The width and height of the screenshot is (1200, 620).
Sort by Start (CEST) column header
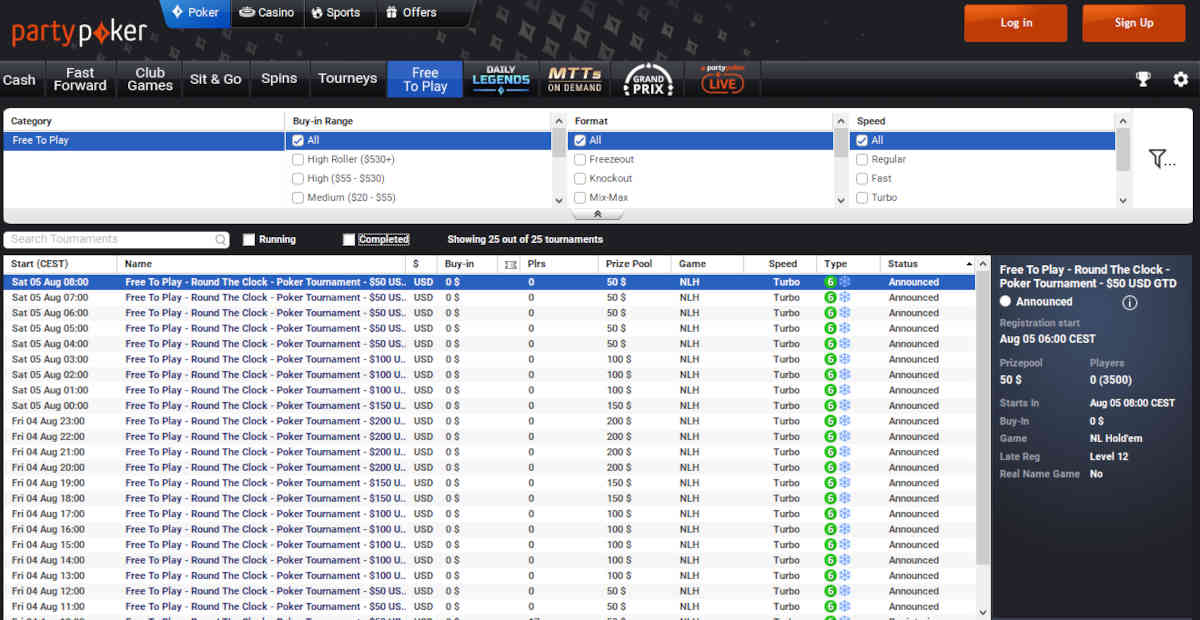pyautogui.click(x=60, y=264)
